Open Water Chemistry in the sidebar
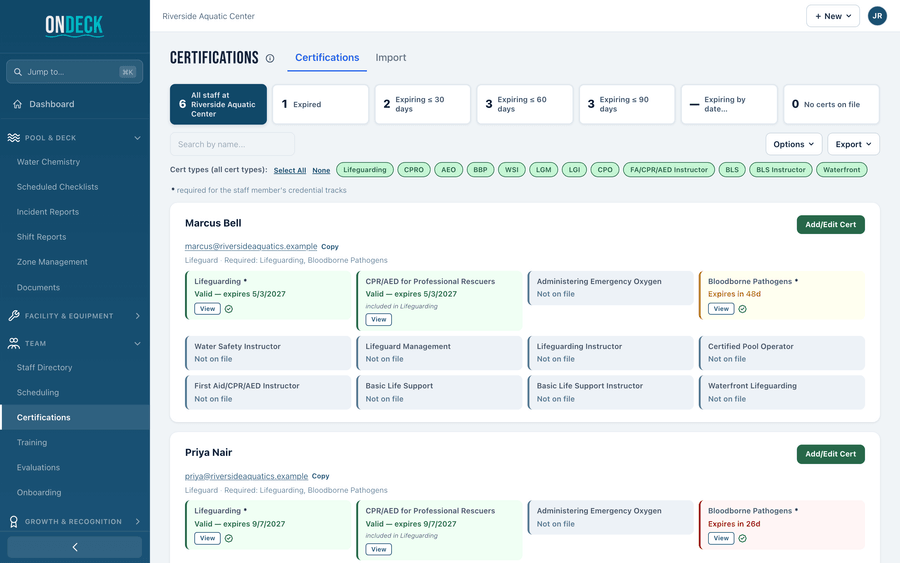The image size is (900, 563). pyautogui.click(x=48, y=162)
